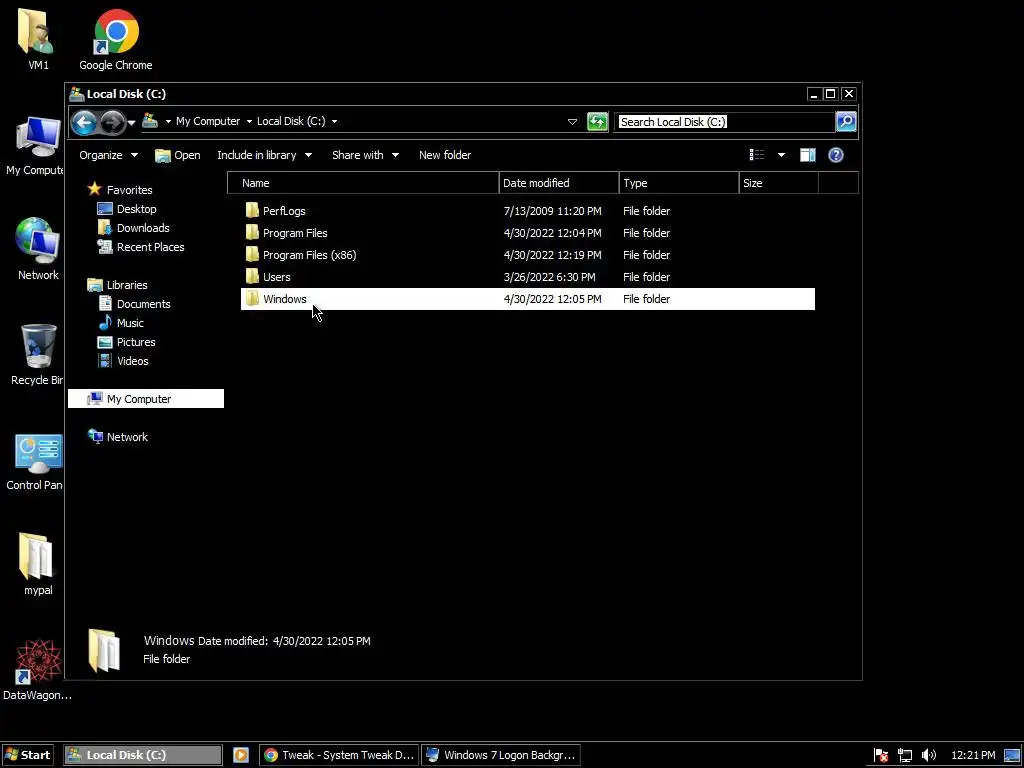Click the Show desktop tray icon
This screenshot has height=768, width=1024.
click(1012, 756)
